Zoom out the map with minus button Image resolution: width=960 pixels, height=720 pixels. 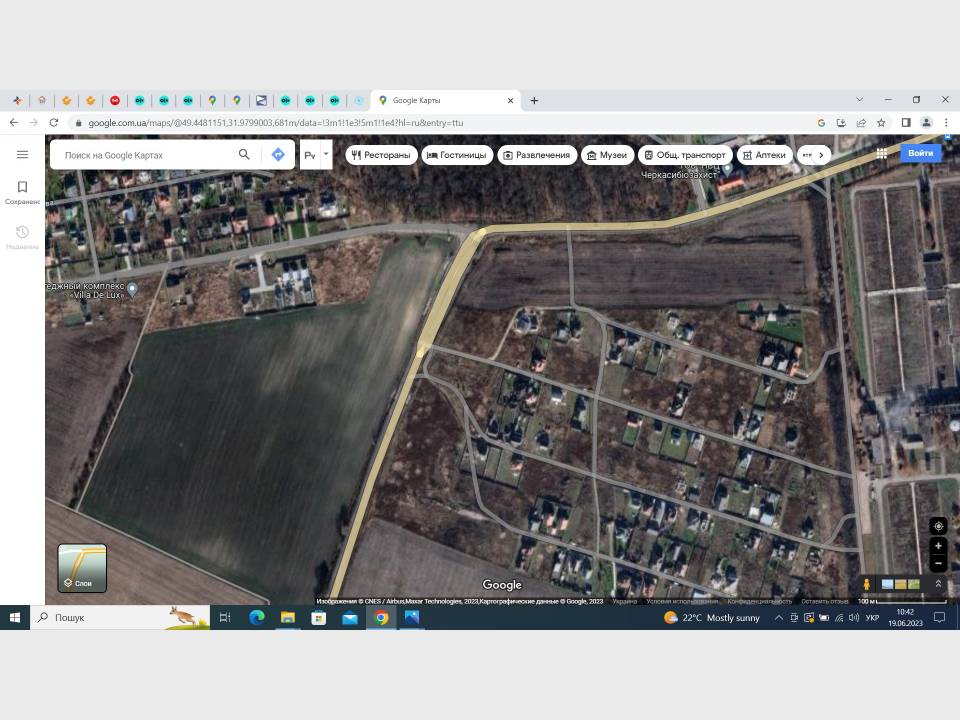(938, 563)
